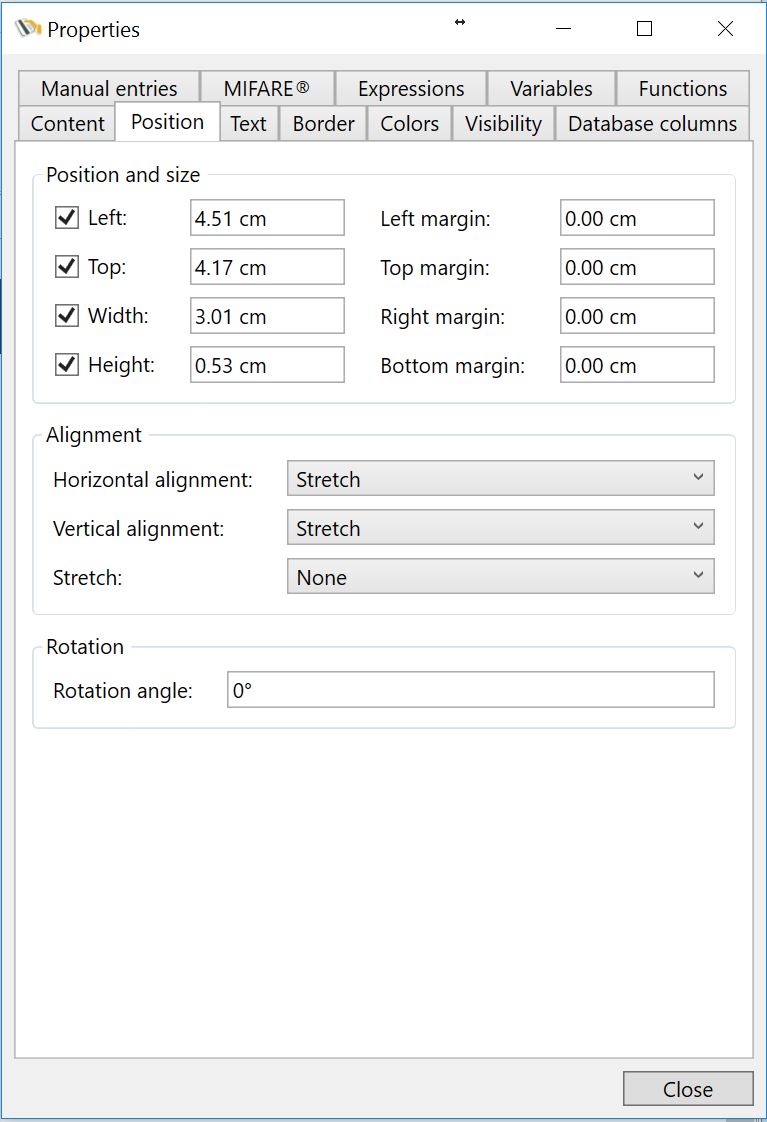Switch to the Content tab

pyautogui.click(x=67, y=123)
